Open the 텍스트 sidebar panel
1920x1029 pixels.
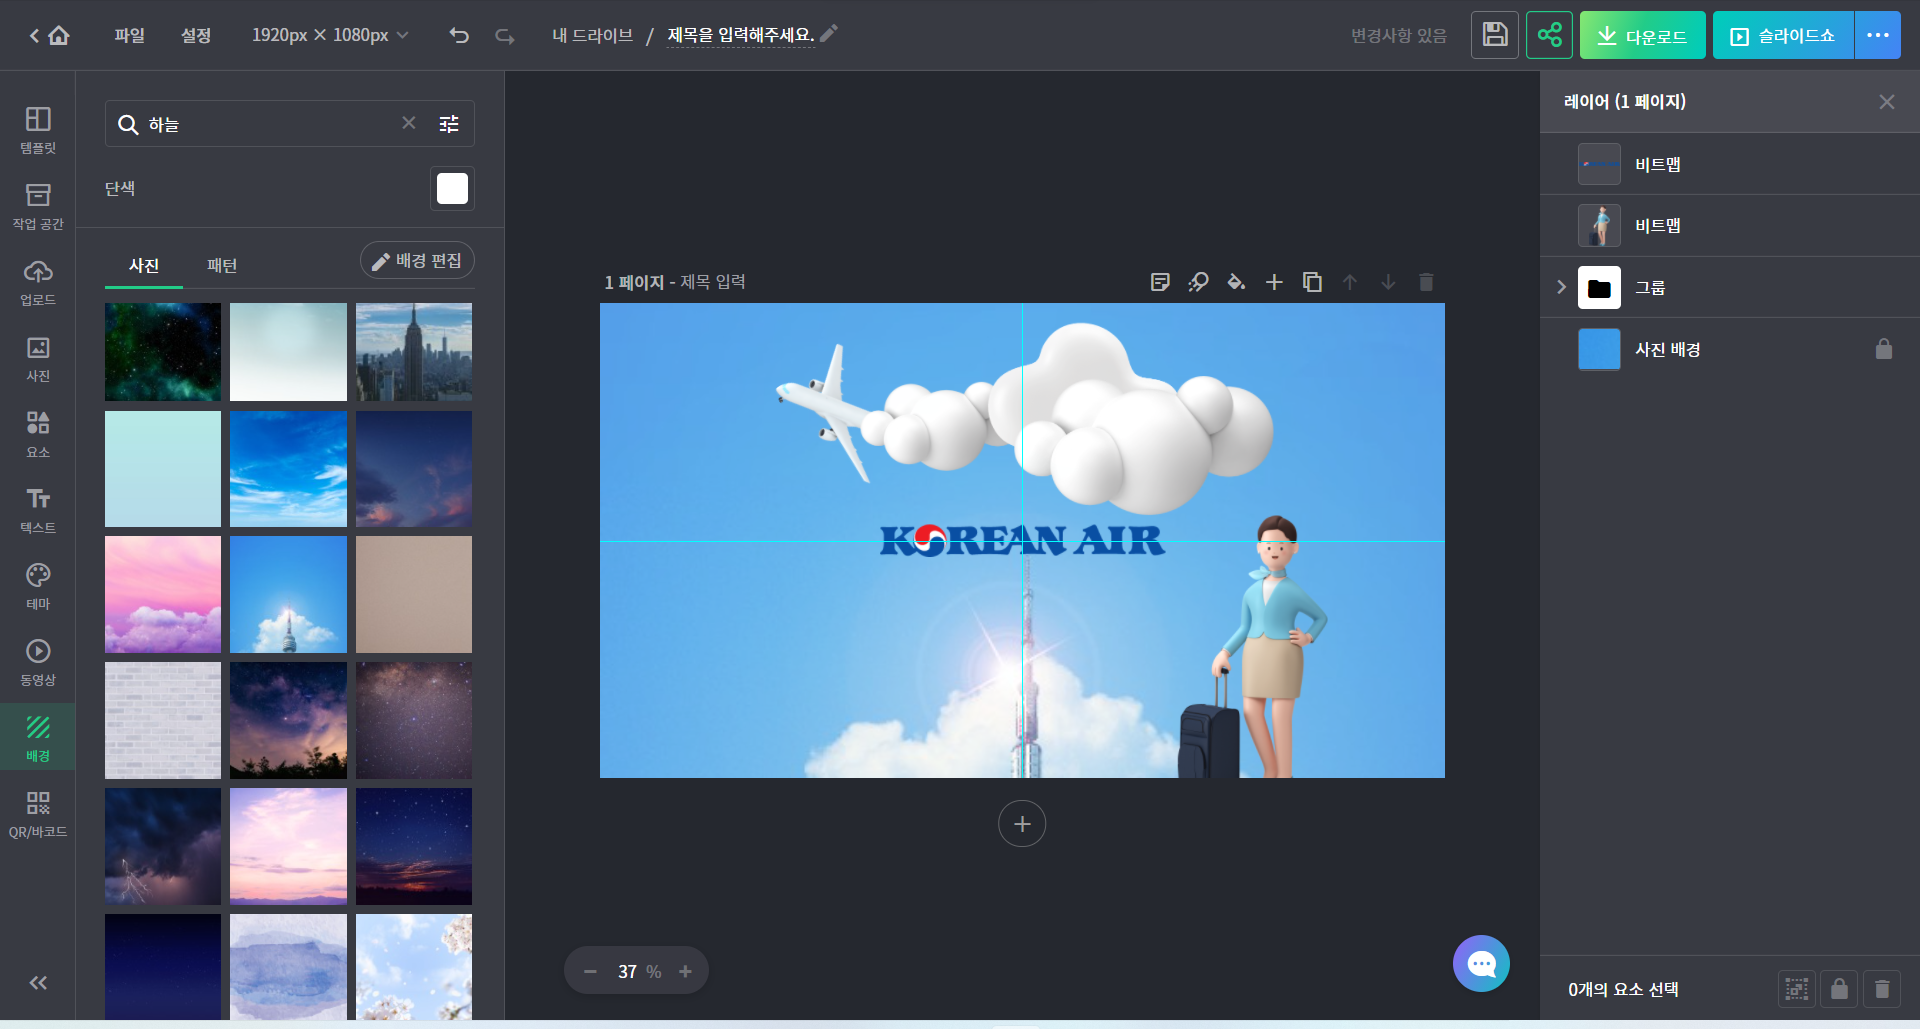pyautogui.click(x=38, y=510)
